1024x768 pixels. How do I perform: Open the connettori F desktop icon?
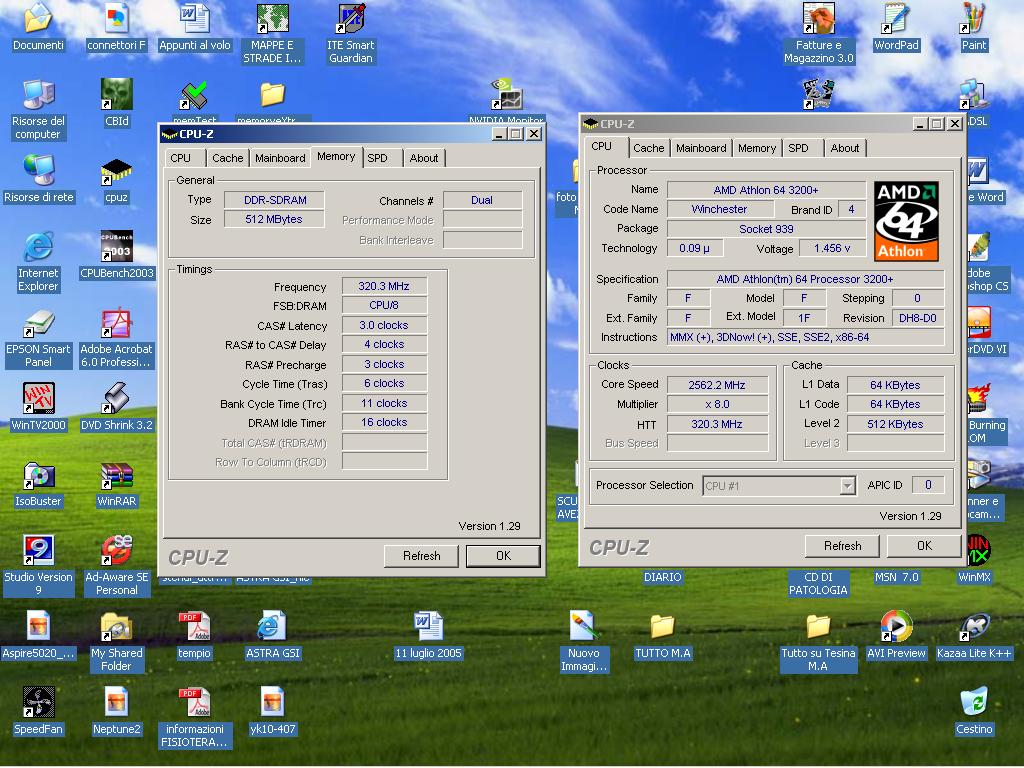[x=116, y=18]
